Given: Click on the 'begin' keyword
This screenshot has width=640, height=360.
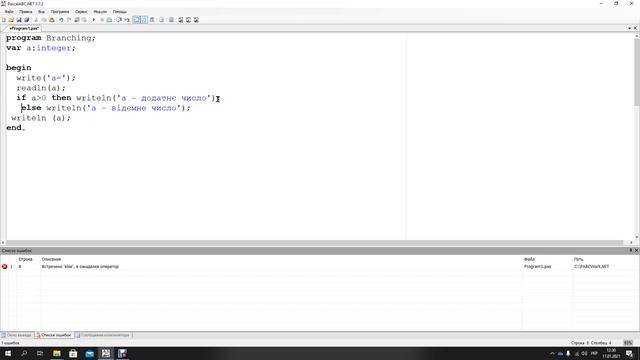Looking at the screenshot, I should 19,68.
